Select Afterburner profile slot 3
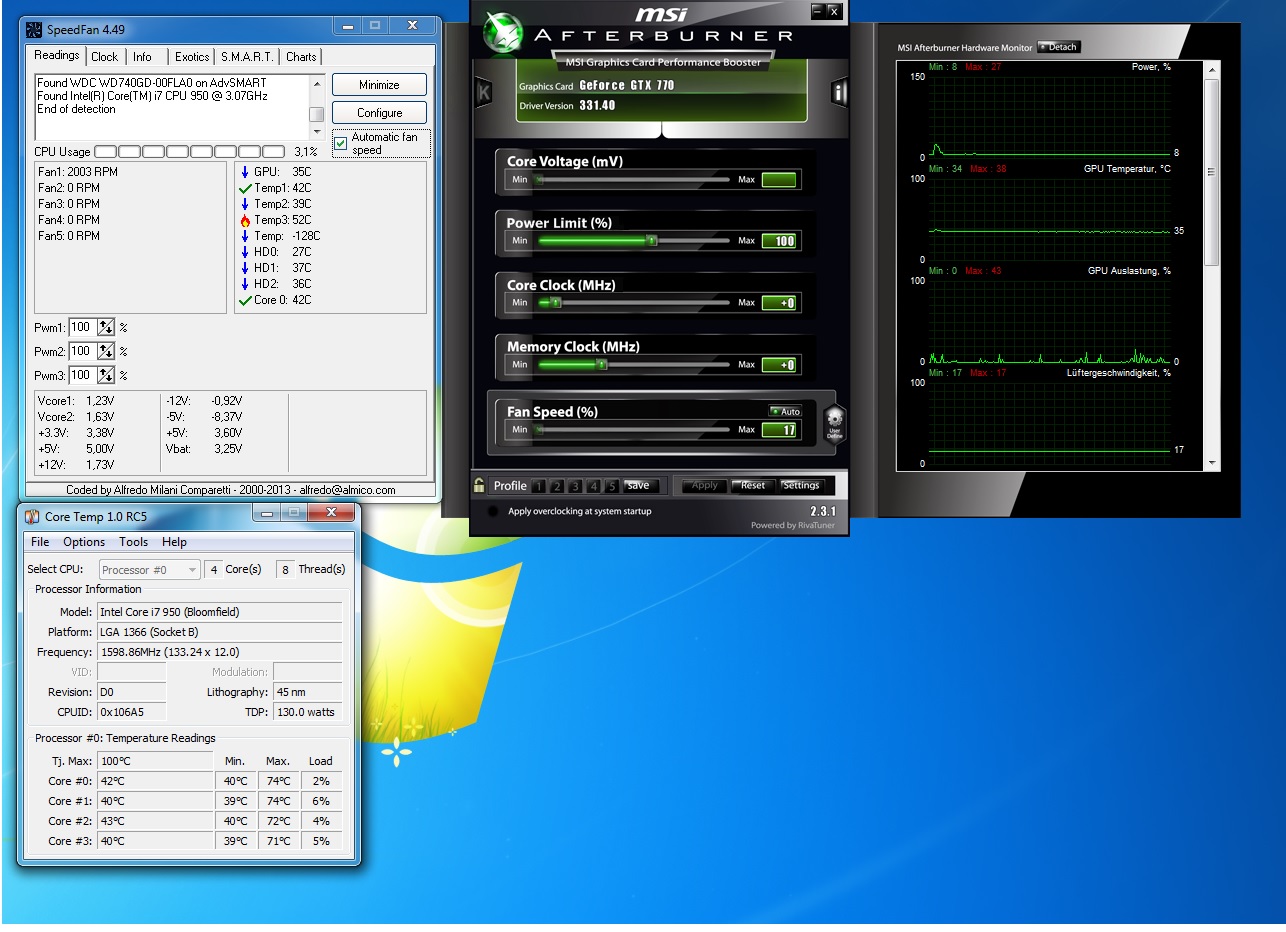The height and width of the screenshot is (932, 1286). [x=575, y=487]
